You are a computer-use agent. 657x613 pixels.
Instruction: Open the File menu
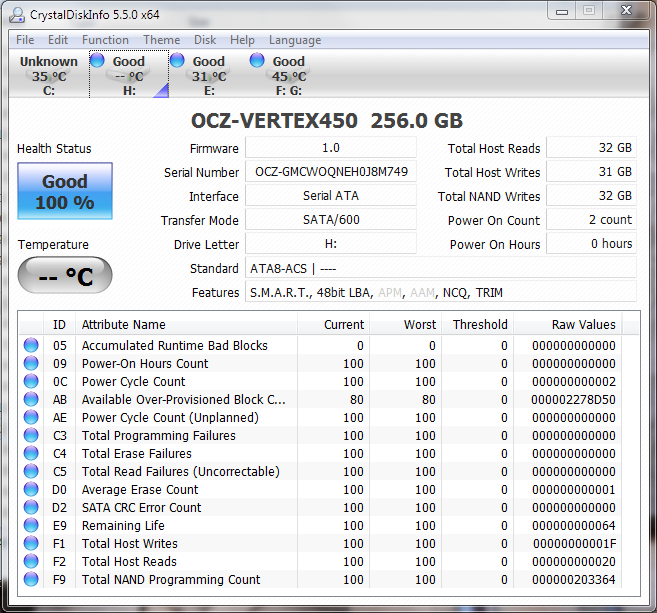25,40
